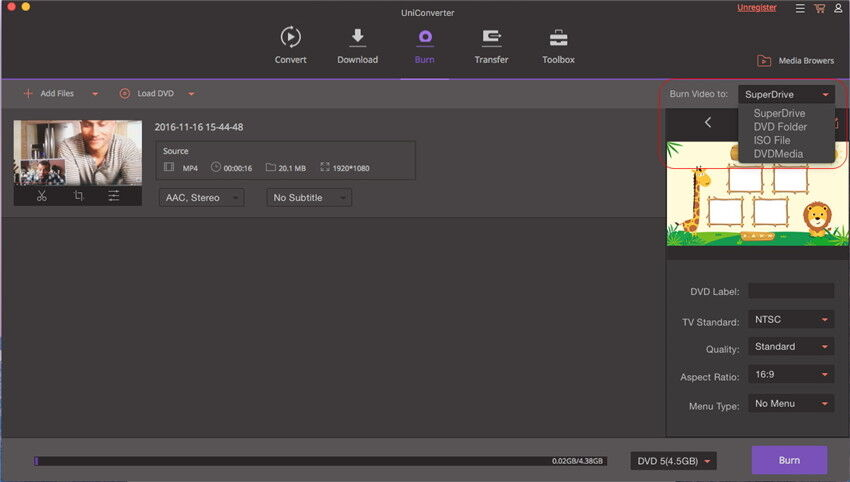Open effects adjustment sliders icon
The image size is (850, 482).
(x=115, y=196)
